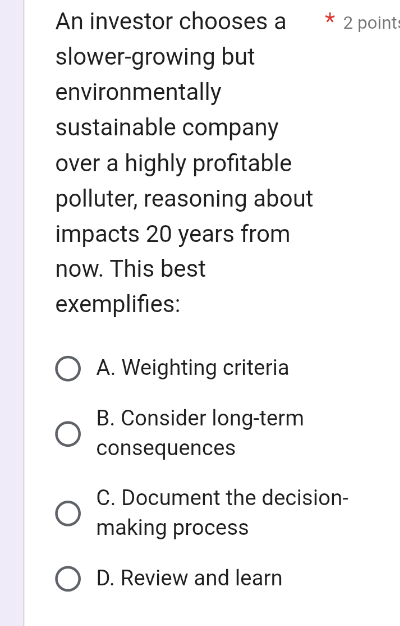Click the word 'consequences' in option B
Image resolution: width=400 pixels, height=626 pixels.
point(166,448)
